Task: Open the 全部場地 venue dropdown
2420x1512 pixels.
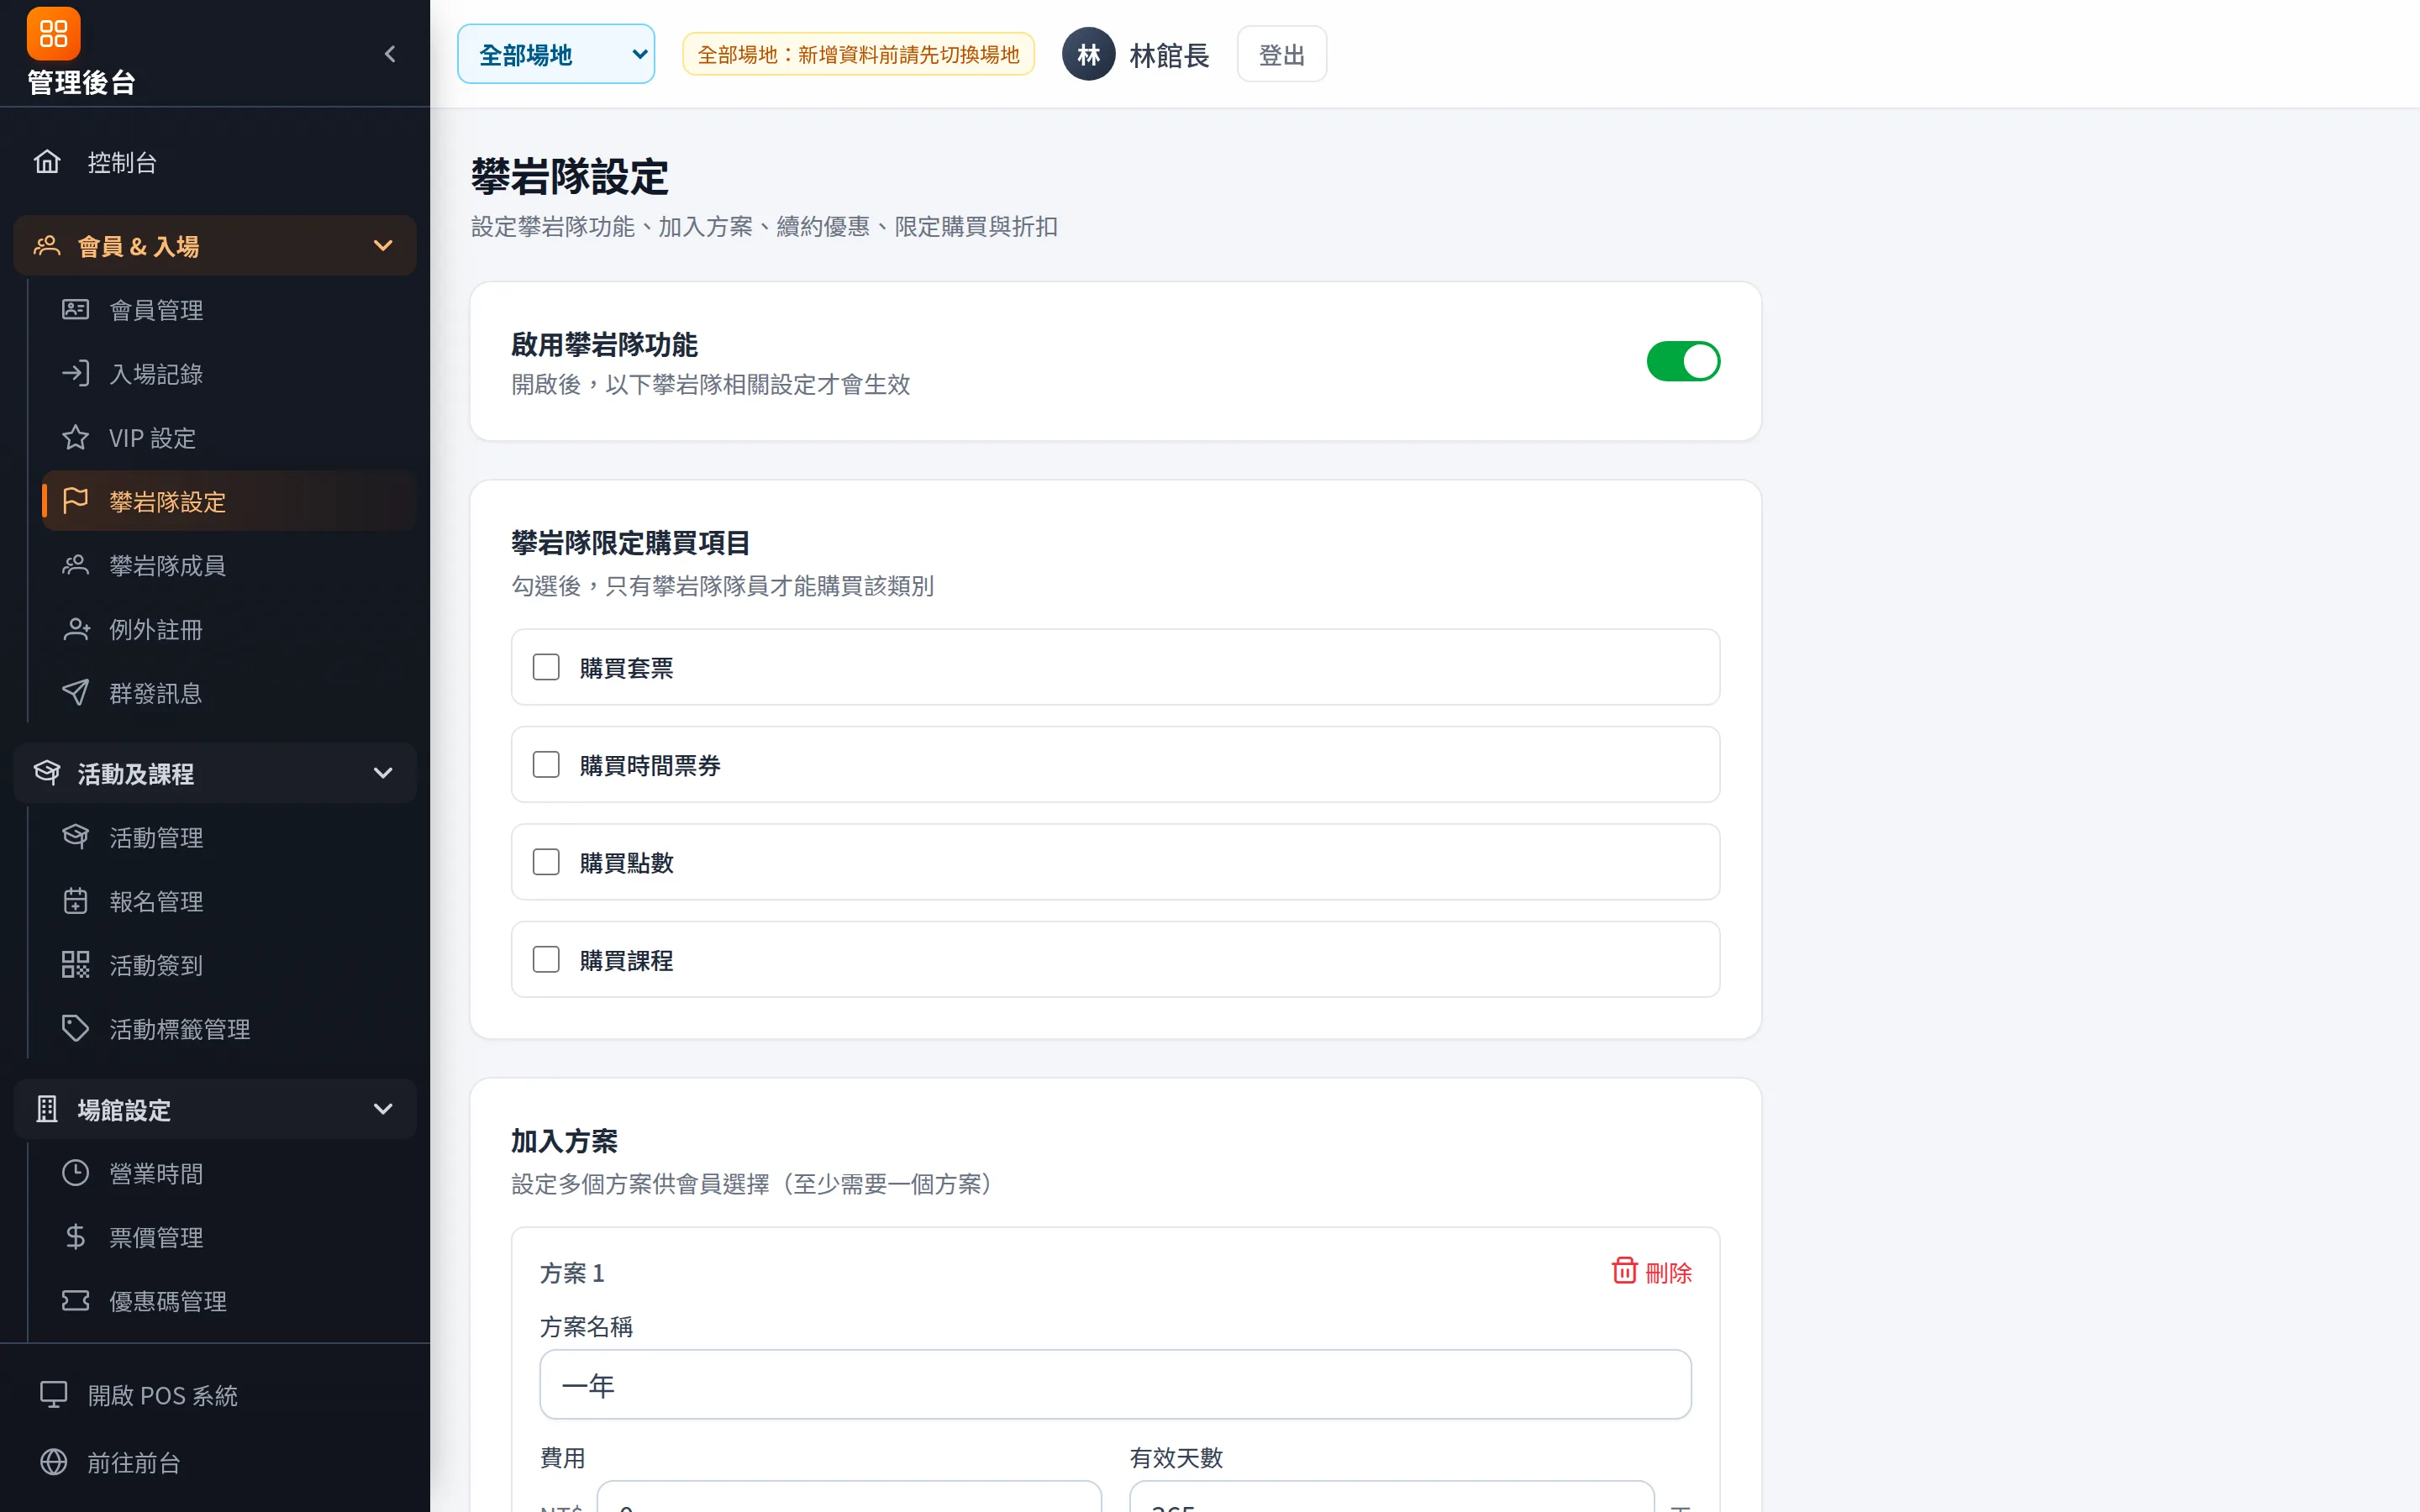Action: point(556,54)
